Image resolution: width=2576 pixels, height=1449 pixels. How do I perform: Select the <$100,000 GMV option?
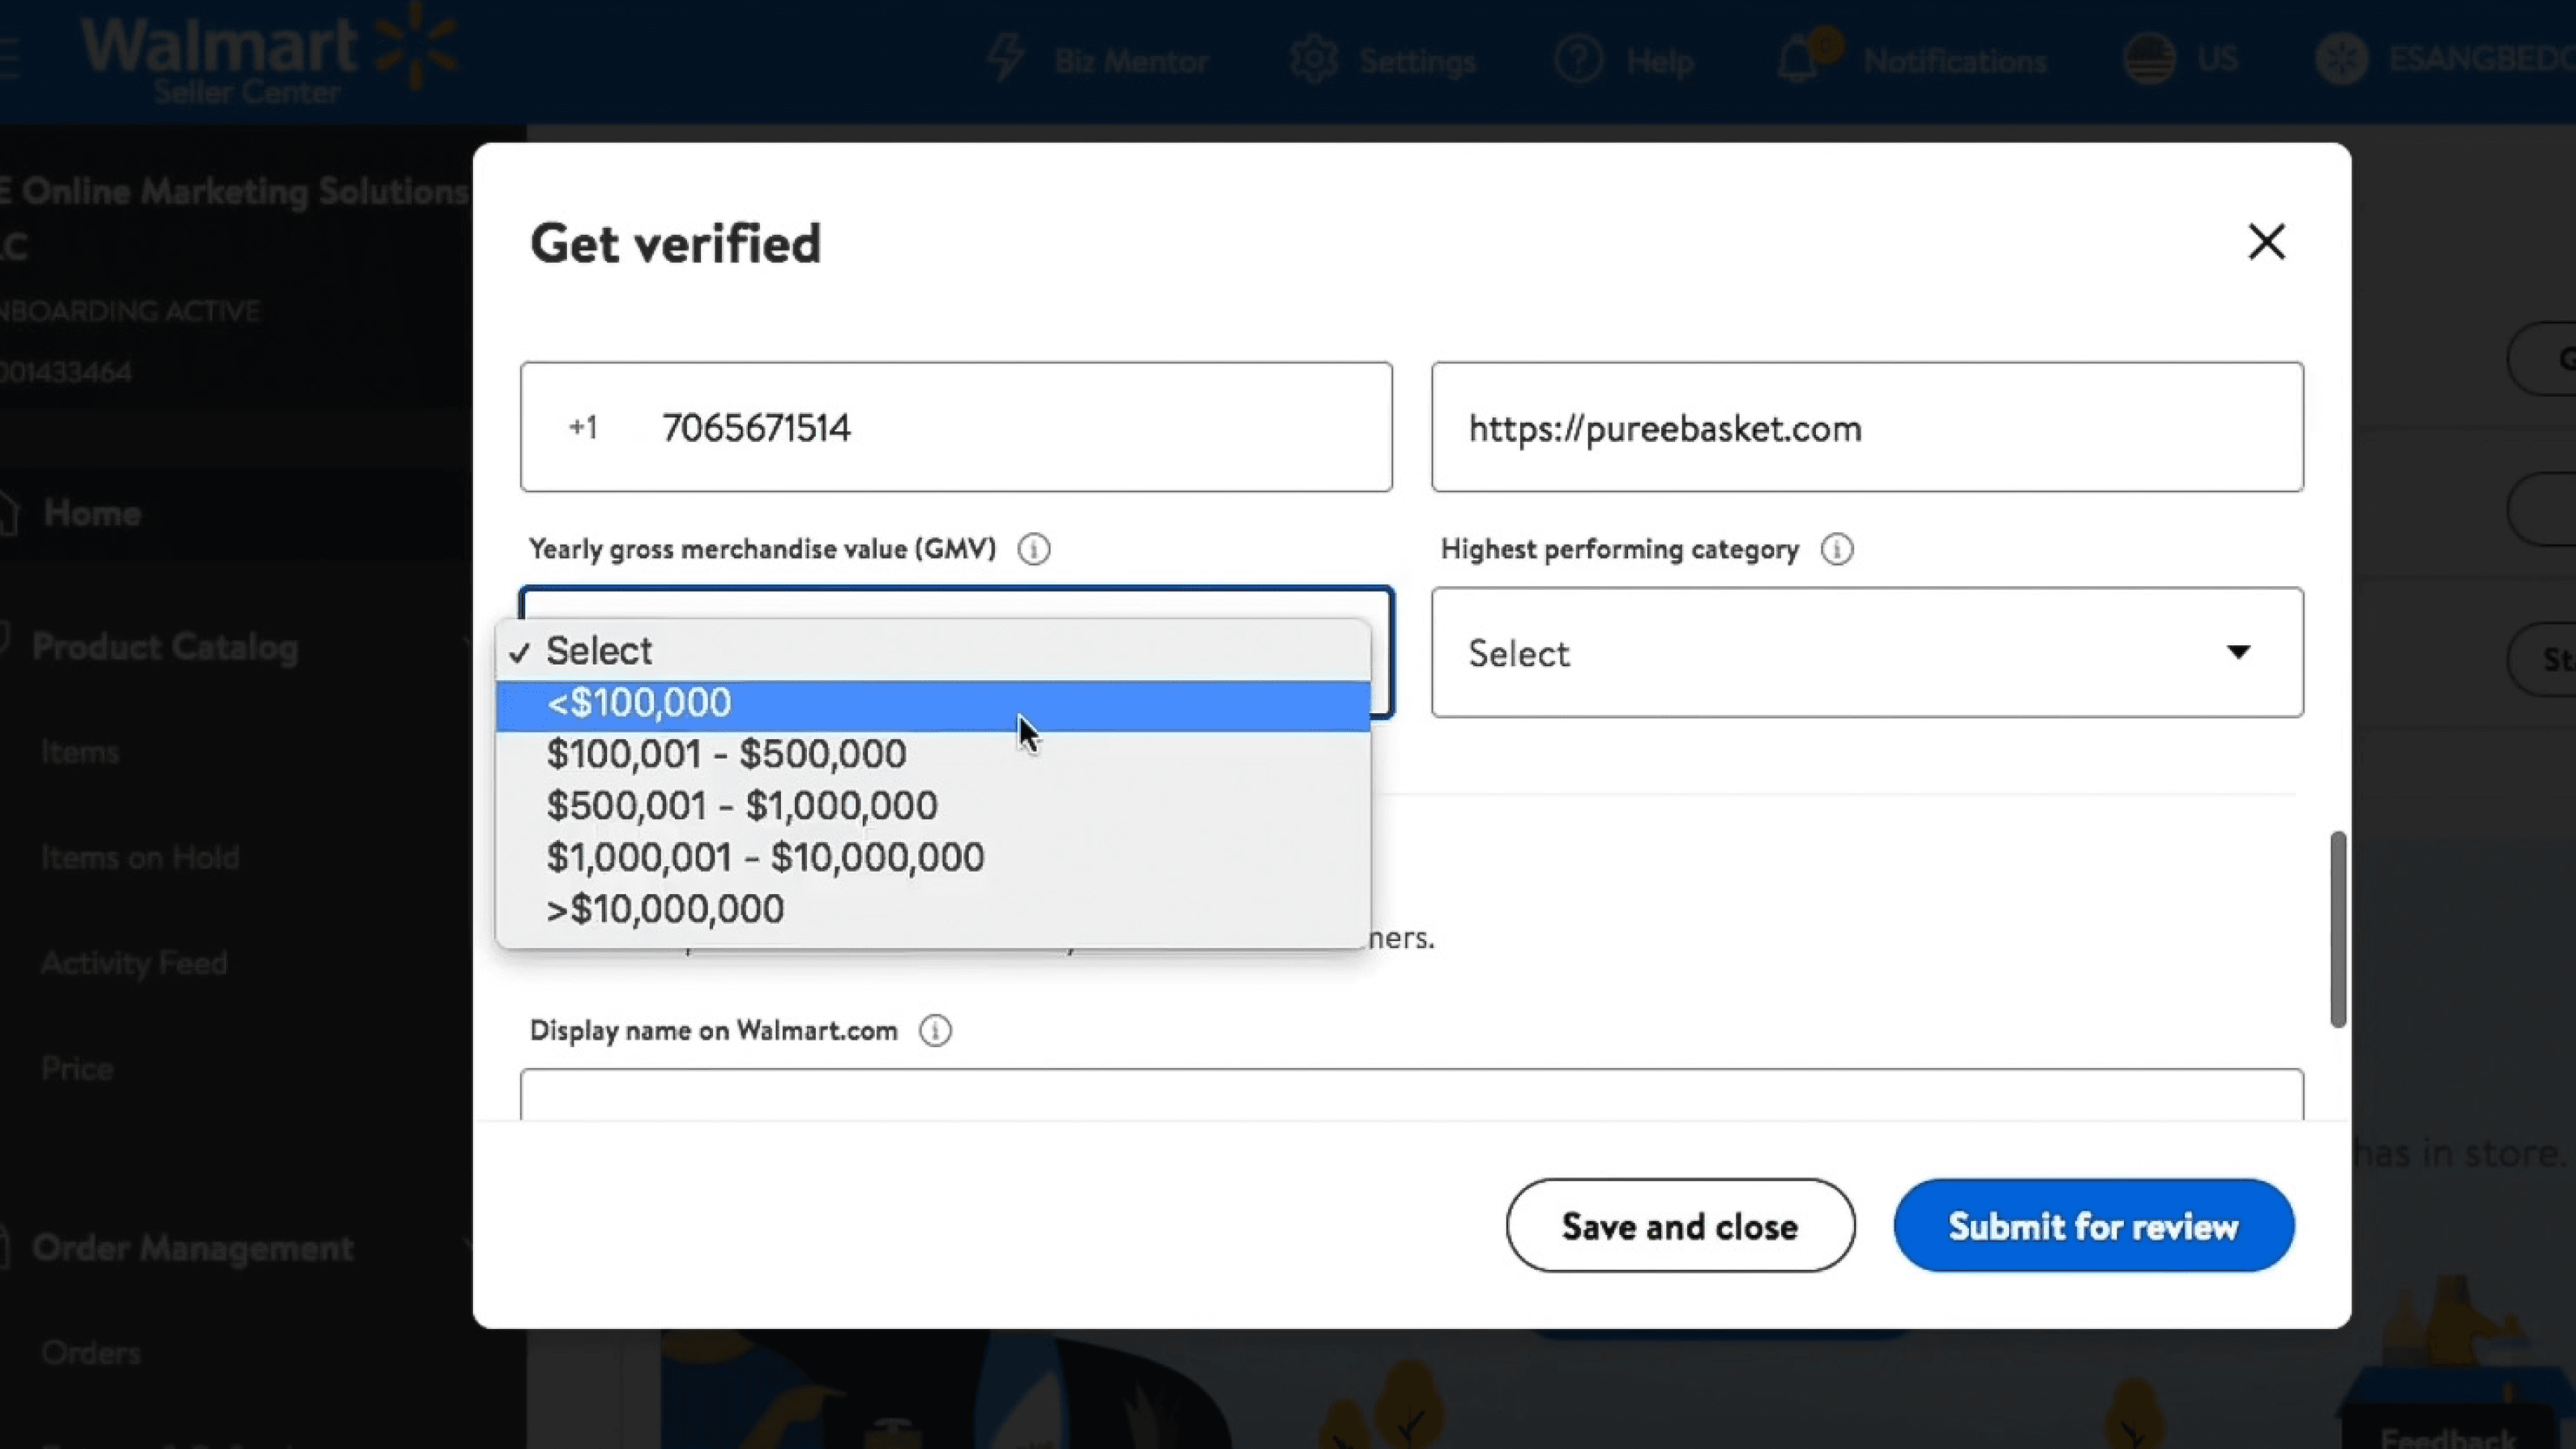[638, 703]
